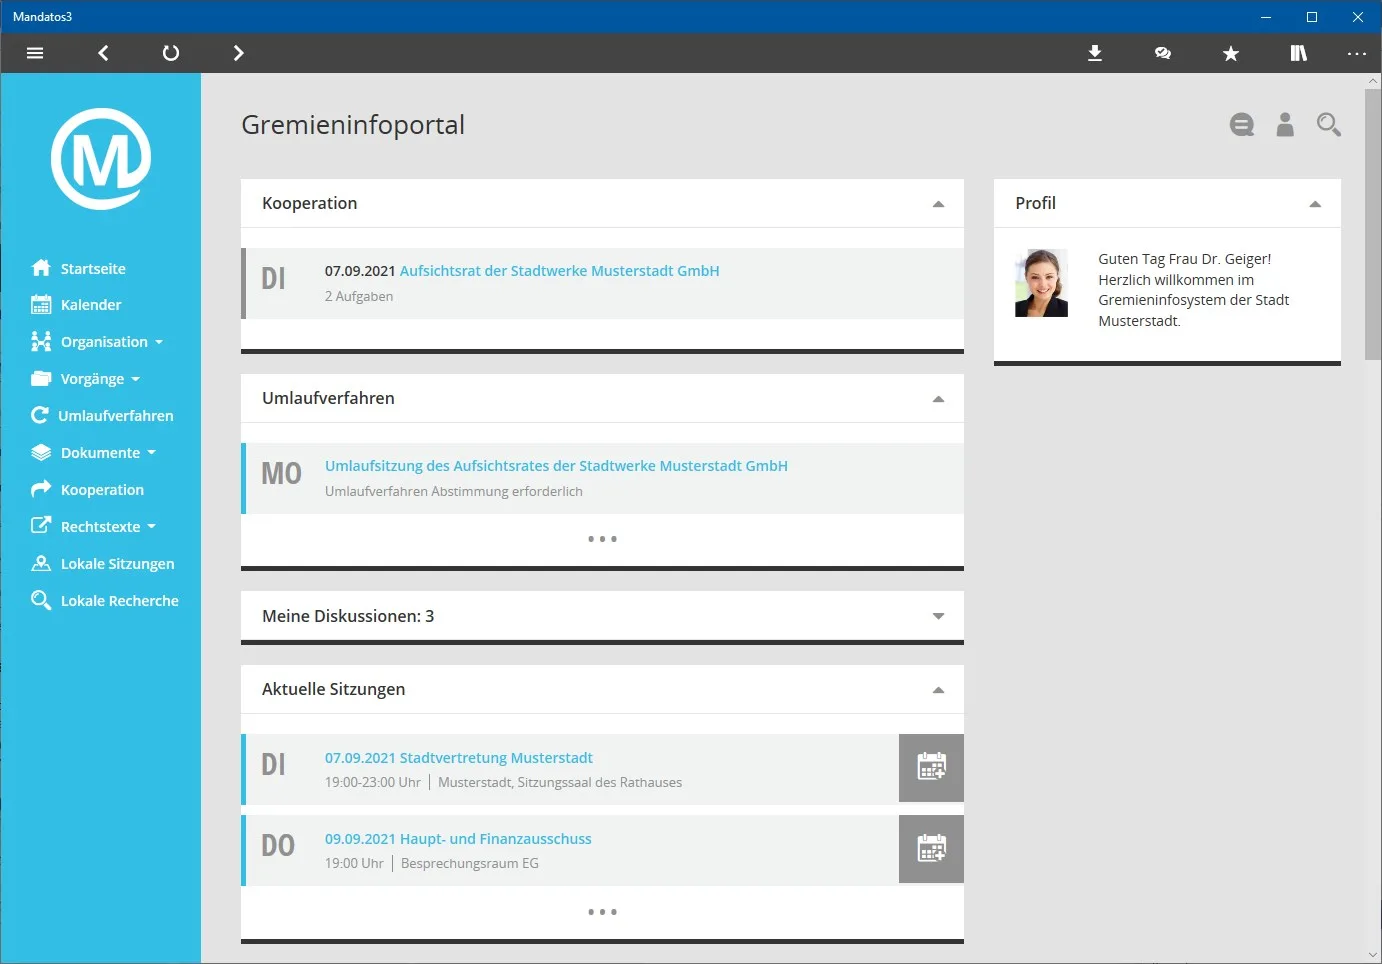Click the star favorites icon

(x=1231, y=53)
